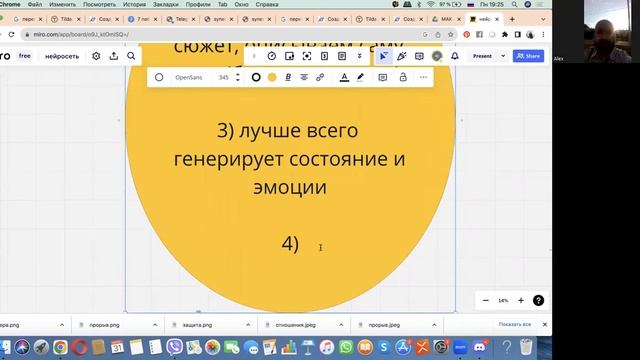Viewport: 640px width, 360px height.
Task: Open the comments panel in top bar
Action: (x=419, y=56)
